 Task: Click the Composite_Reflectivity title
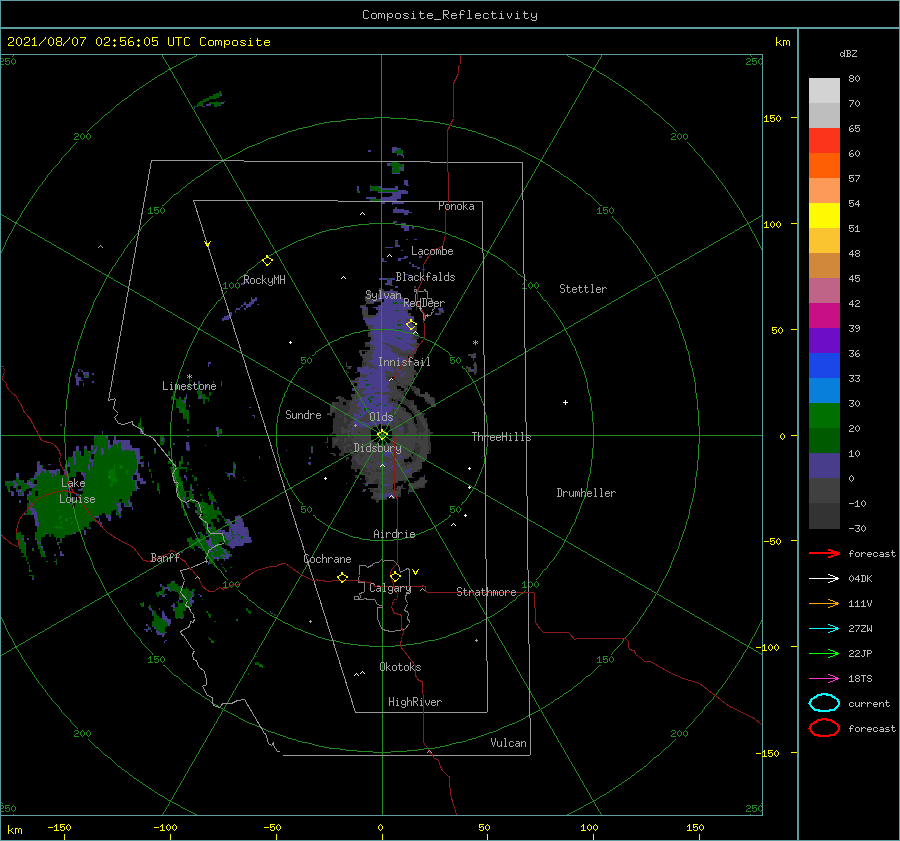pos(449,15)
